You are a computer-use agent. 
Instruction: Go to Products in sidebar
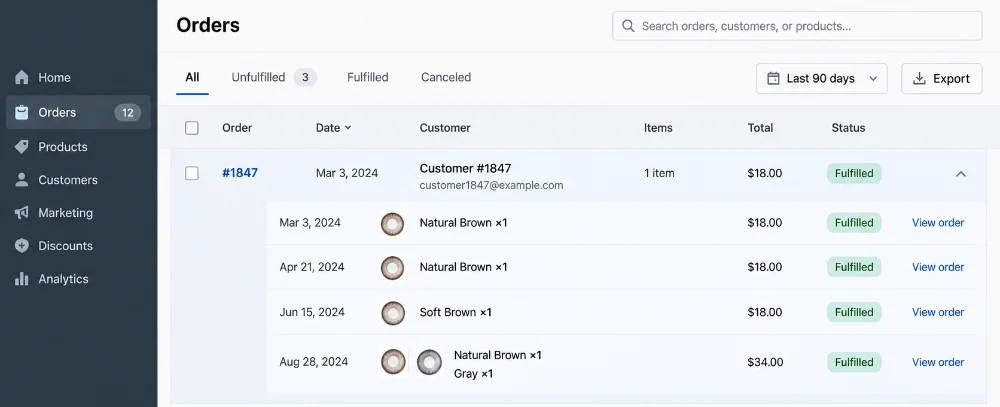coord(78,147)
